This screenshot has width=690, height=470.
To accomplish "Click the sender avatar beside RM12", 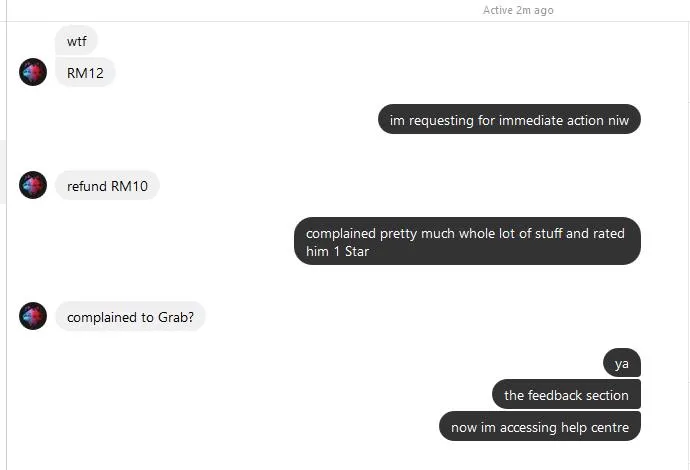I will pos(33,72).
